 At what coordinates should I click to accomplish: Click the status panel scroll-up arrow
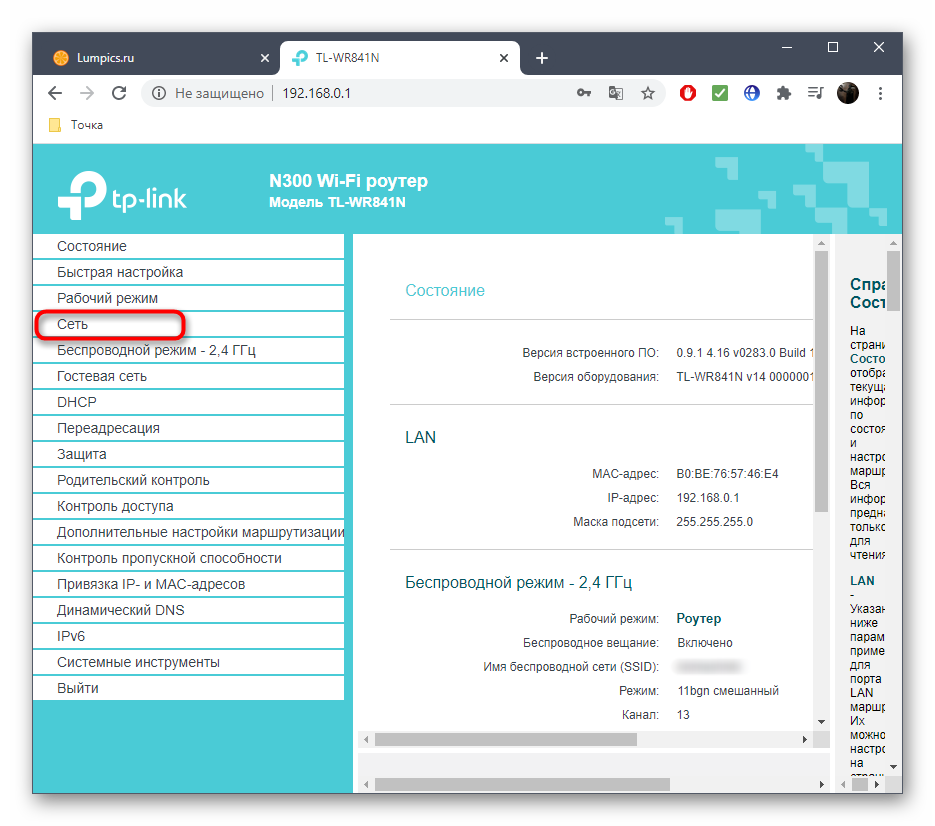point(822,243)
